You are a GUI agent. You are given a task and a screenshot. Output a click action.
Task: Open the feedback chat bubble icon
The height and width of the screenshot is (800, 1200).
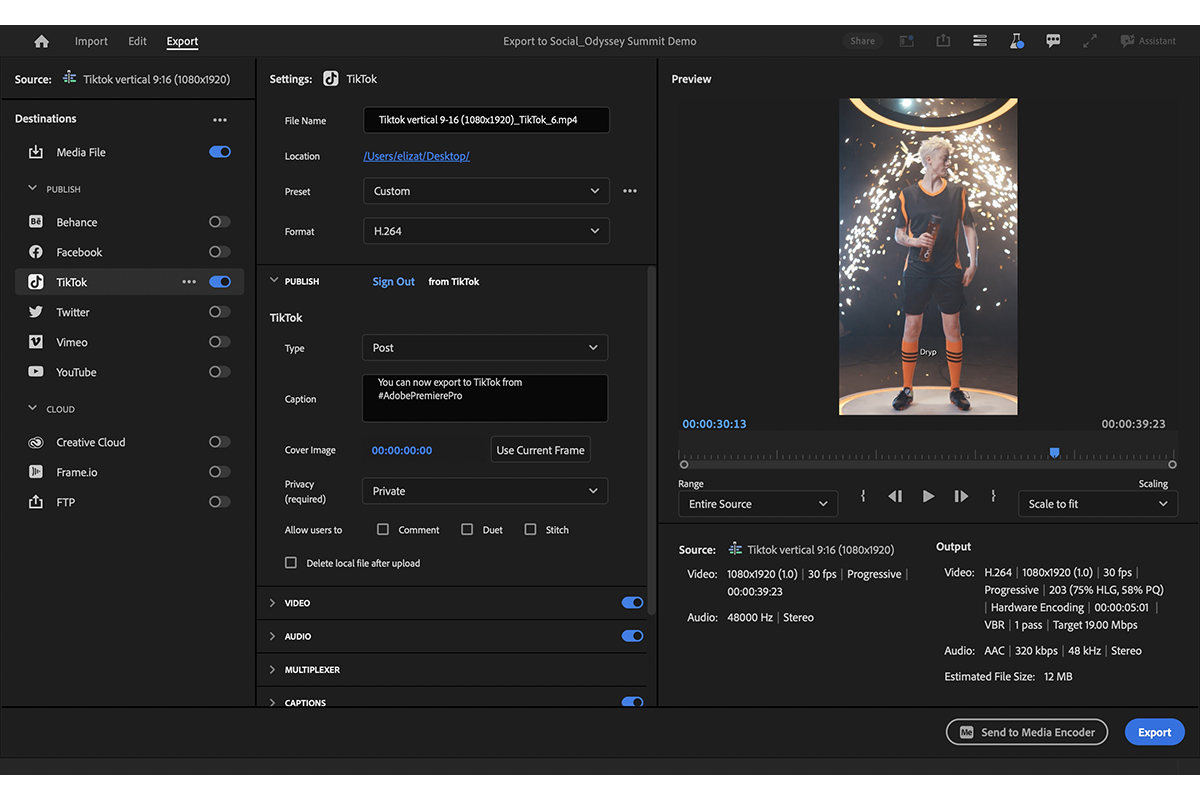tap(1053, 41)
